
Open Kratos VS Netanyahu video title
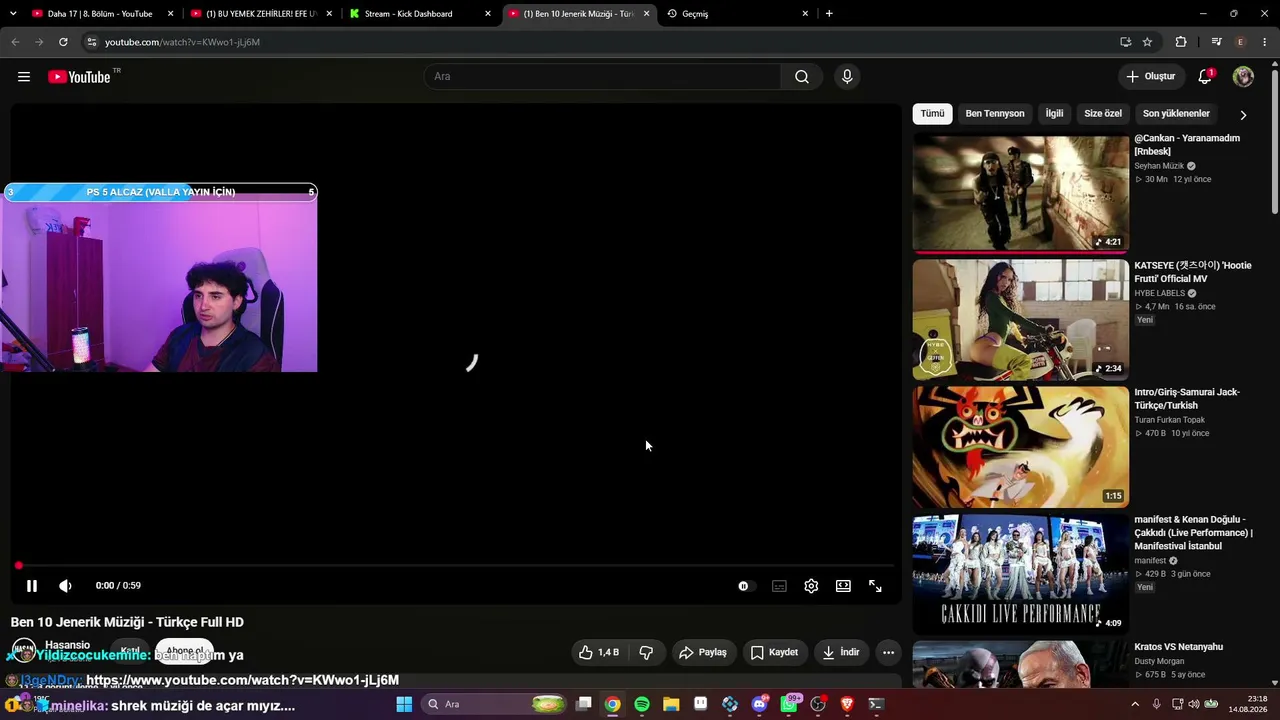1179,647
